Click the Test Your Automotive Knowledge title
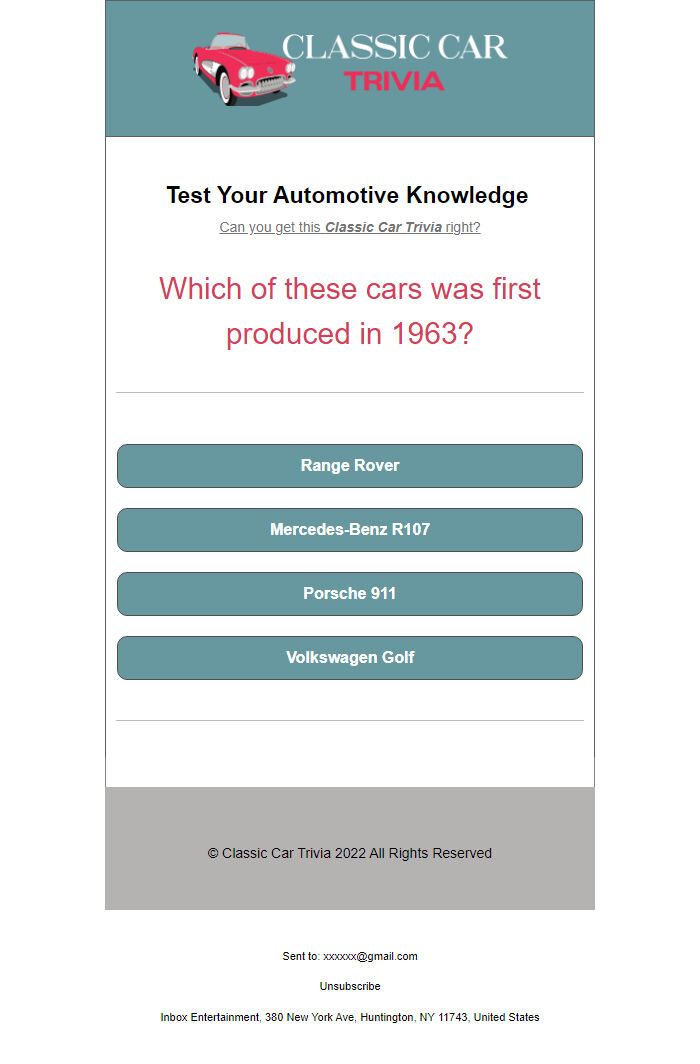Viewport: 700px width, 1064px height. tap(347, 195)
